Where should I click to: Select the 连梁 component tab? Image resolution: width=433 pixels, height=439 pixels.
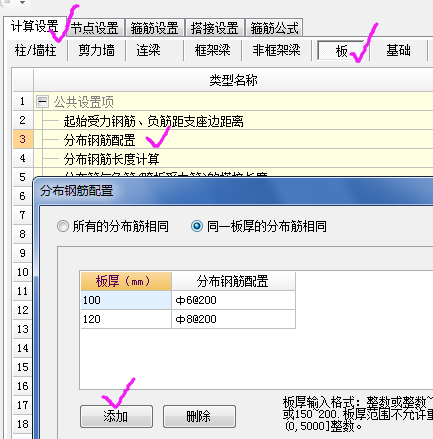149,51
